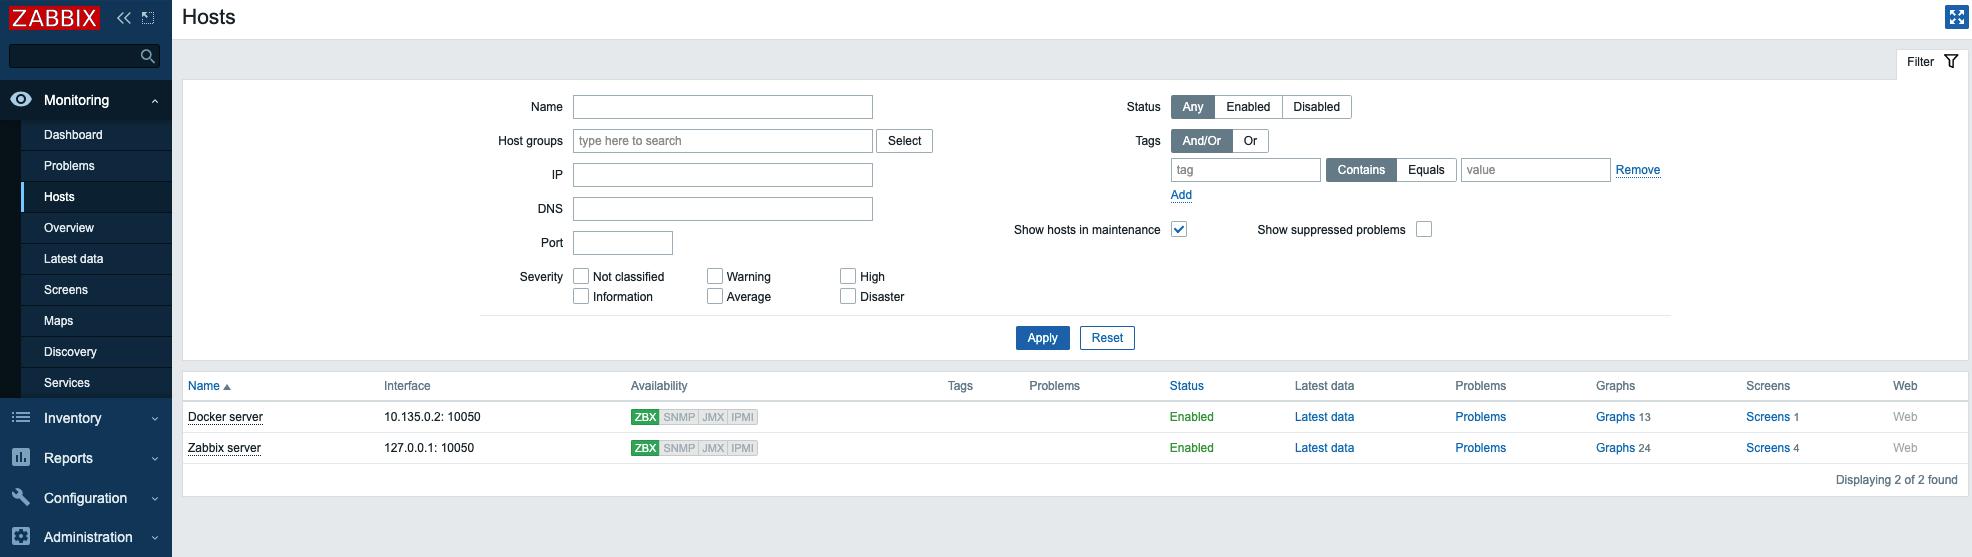Enable Show suppressed problems checkbox
This screenshot has width=1972, height=557.
(x=1424, y=230)
